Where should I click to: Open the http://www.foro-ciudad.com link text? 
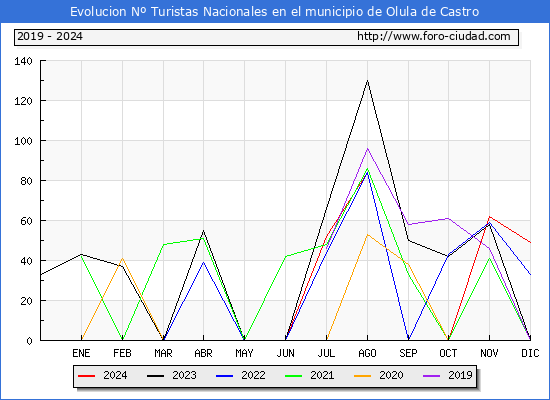pyautogui.click(x=434, y=36)
